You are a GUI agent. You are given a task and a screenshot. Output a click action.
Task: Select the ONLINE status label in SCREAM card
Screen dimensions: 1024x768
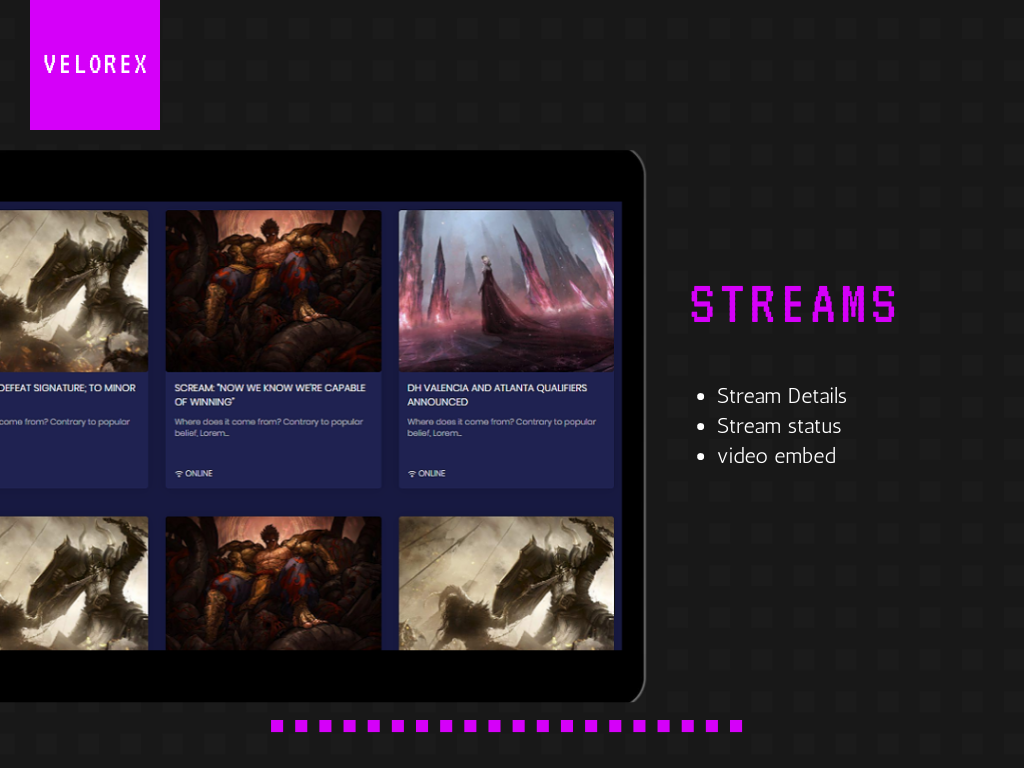click(x=199, y=474)
